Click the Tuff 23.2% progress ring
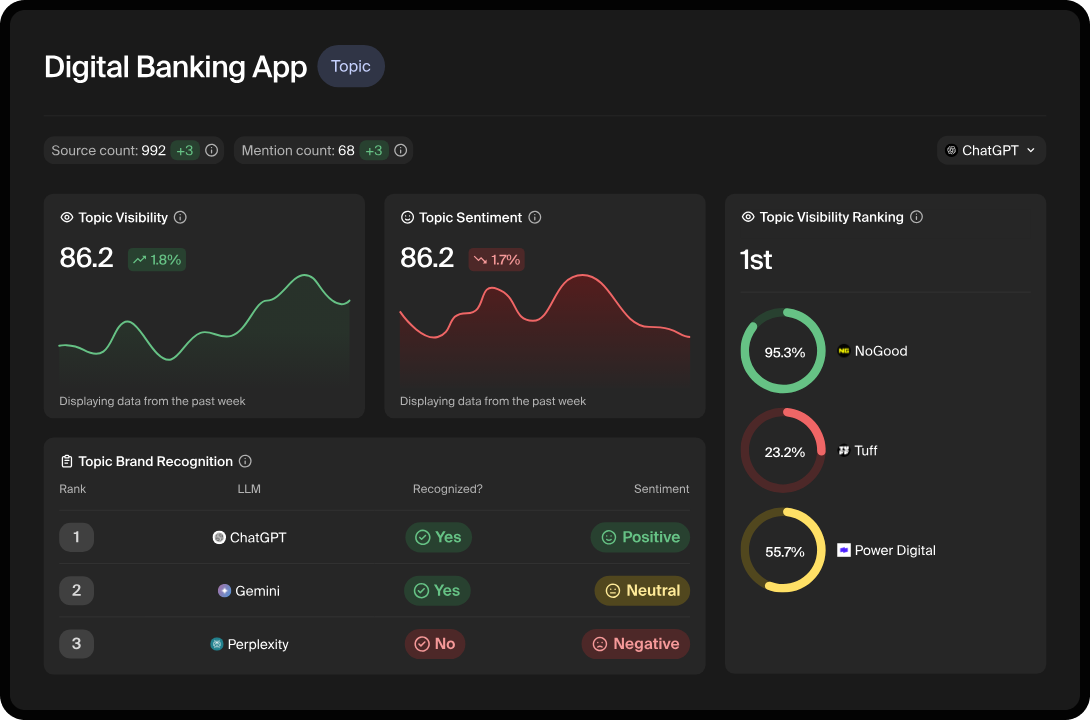The height and width of the screenshot is (720, 1090). pos(783,450)
